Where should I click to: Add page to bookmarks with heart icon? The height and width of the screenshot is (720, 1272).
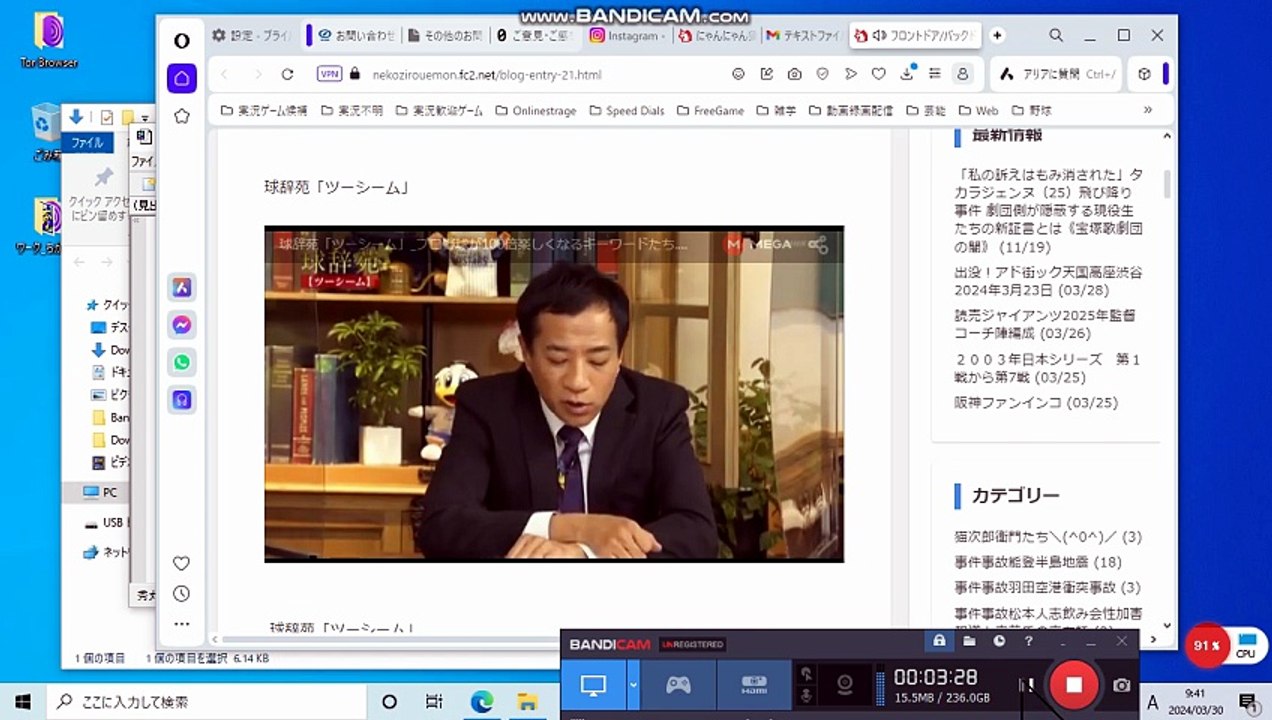[878, 74]
